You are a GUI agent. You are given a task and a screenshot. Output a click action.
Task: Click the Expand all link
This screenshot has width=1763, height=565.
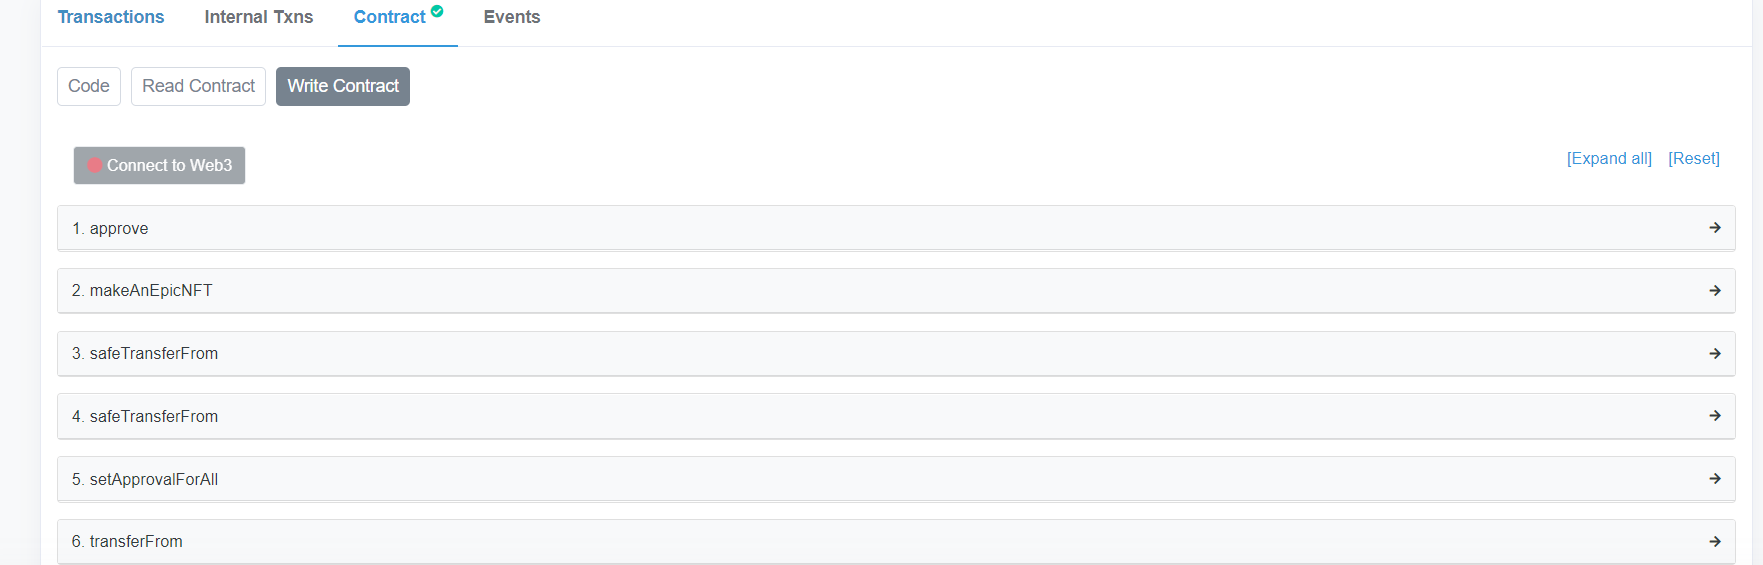pos(1609,158)
